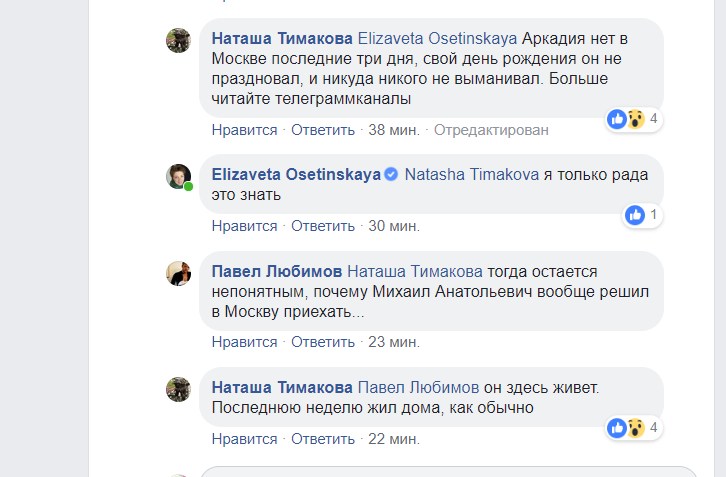Reply to the comment posted 22 minutes ago
Image resolution: width=726 pixels, height=477 pixels.
click(322, 439)
